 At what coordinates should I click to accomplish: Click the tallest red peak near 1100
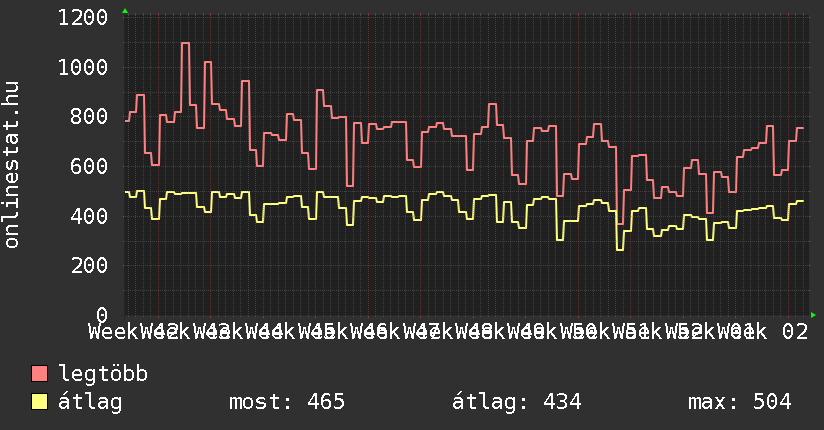(x=185, y=43)
